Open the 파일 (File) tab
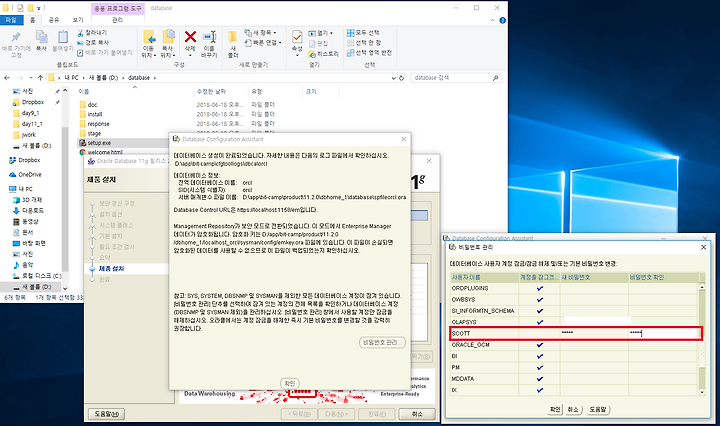 [x=11, y=20]
